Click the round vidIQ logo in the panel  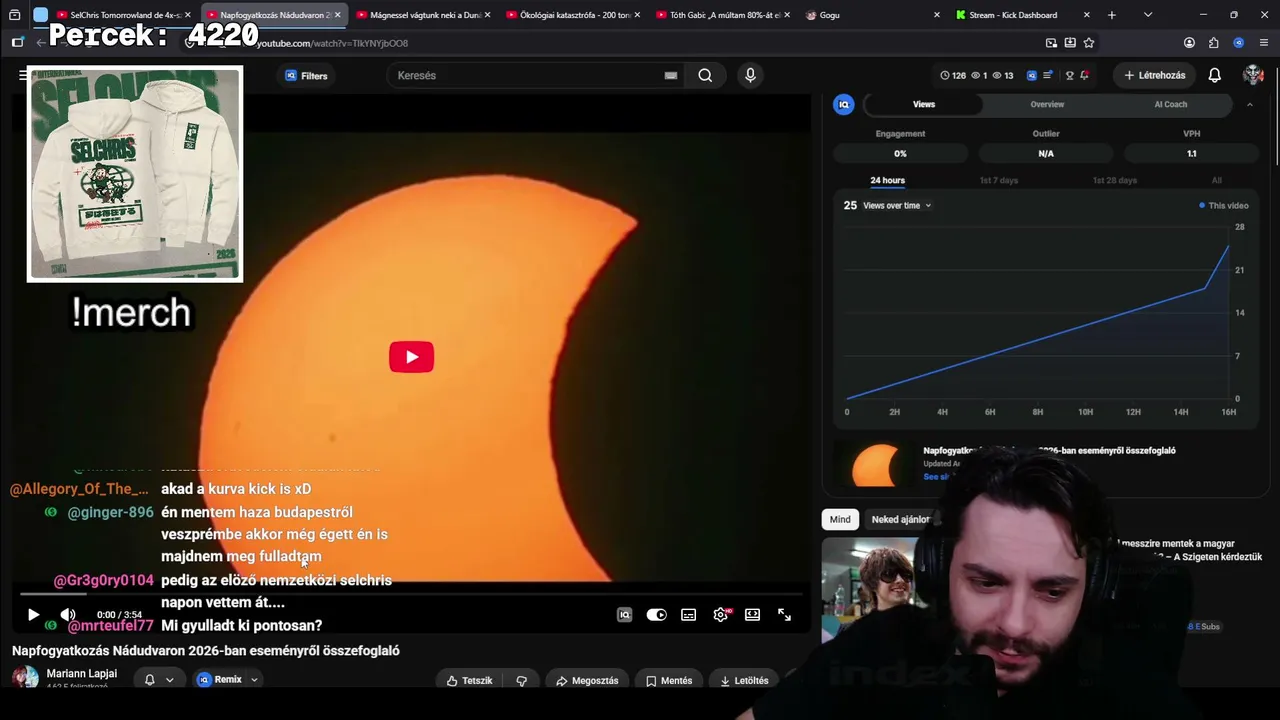[x=844, y=104]
